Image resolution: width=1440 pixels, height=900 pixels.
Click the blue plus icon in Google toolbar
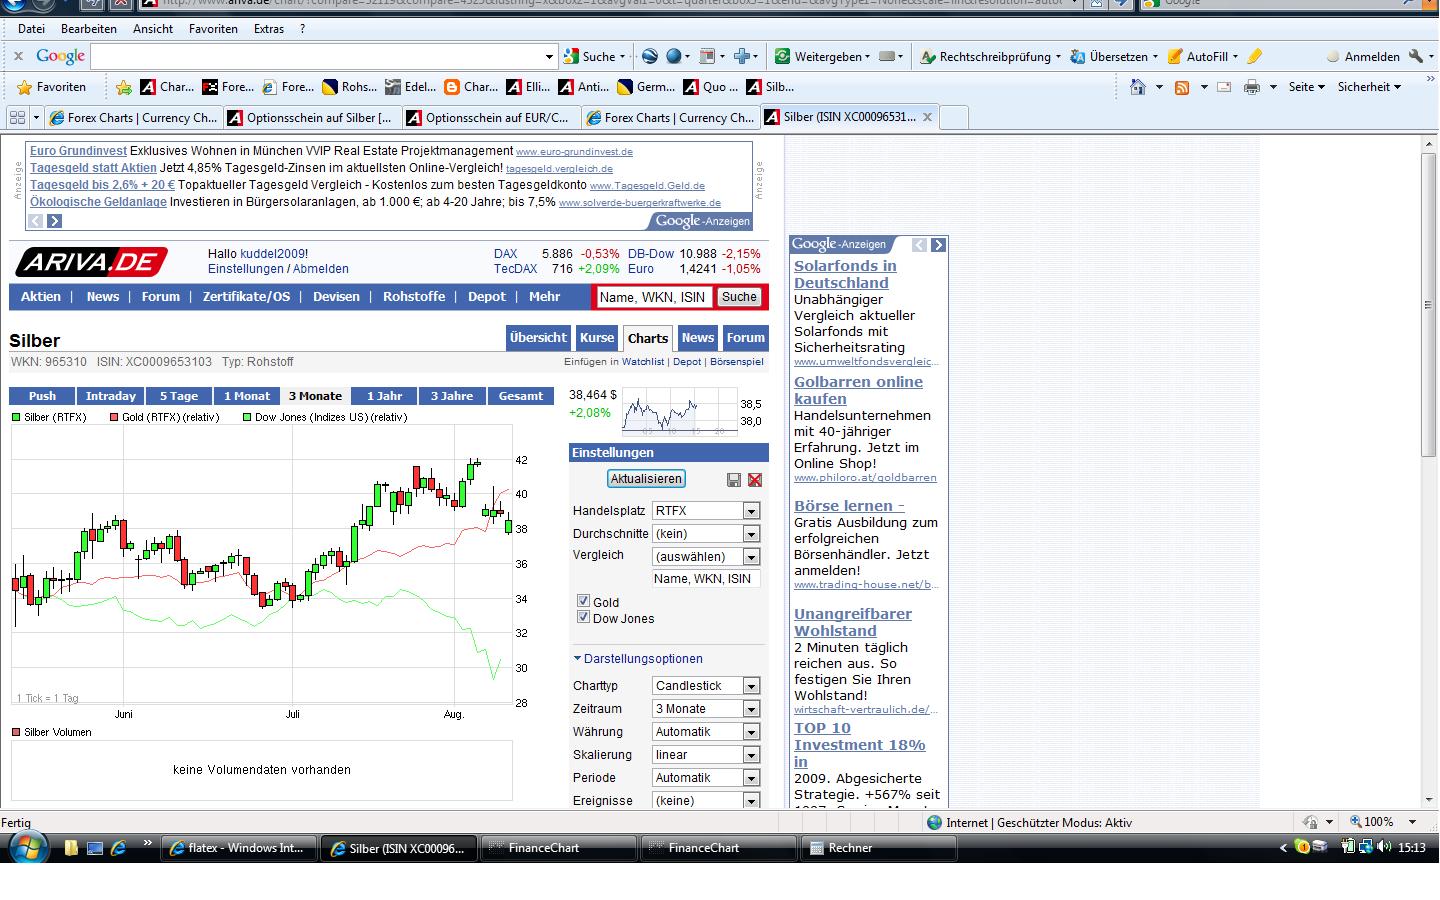coord(742,57)
